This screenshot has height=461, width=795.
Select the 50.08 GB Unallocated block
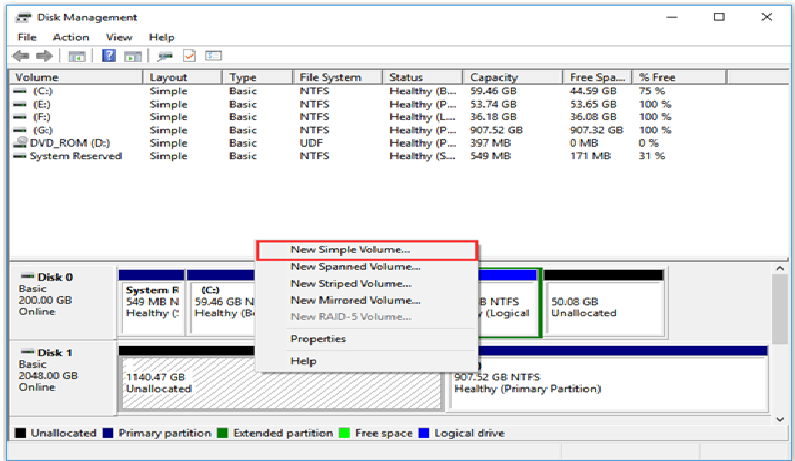pos(604,308)
